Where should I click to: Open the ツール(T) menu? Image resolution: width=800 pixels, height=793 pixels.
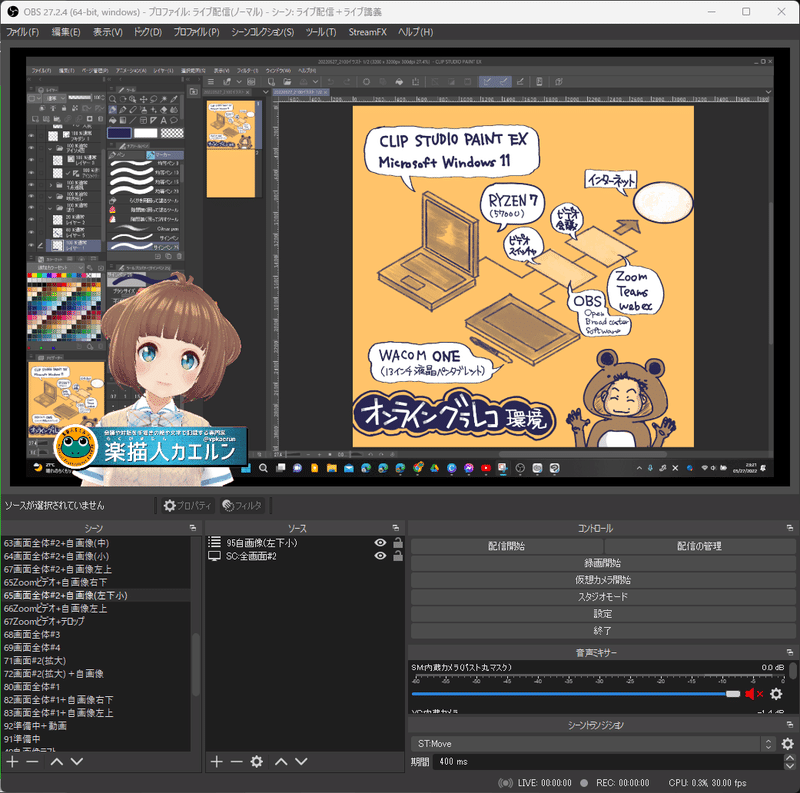click(321, 32)
